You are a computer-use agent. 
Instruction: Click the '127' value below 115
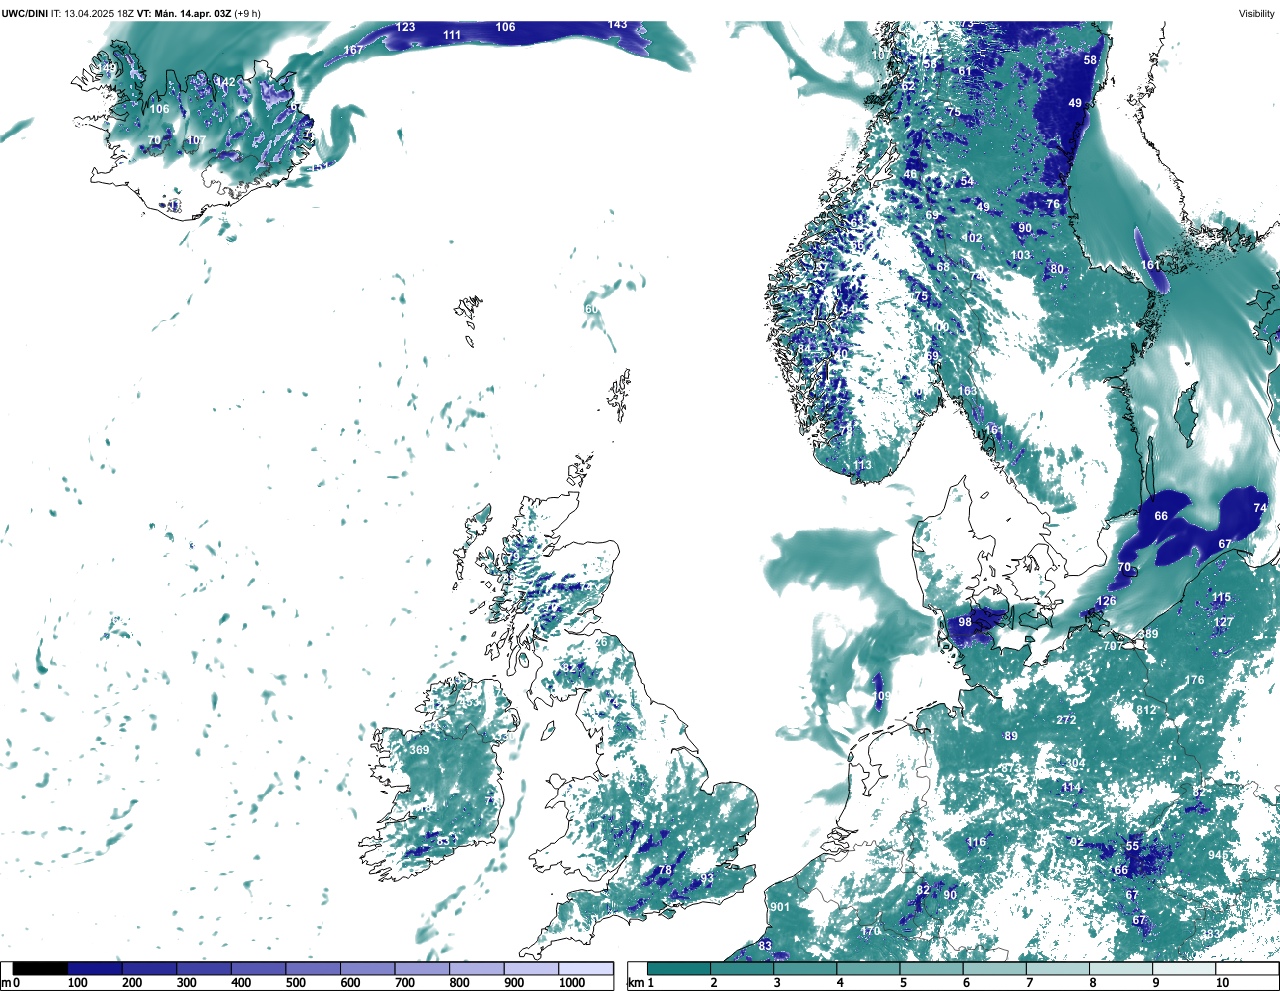pos(1224,622)
